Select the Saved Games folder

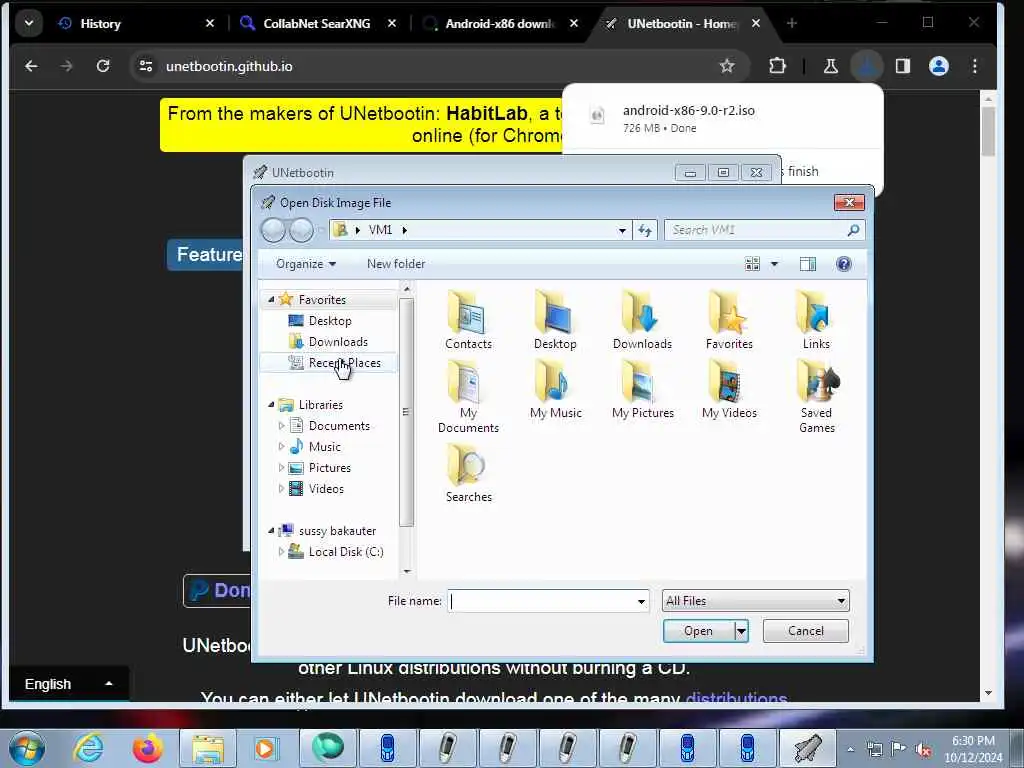816,398
